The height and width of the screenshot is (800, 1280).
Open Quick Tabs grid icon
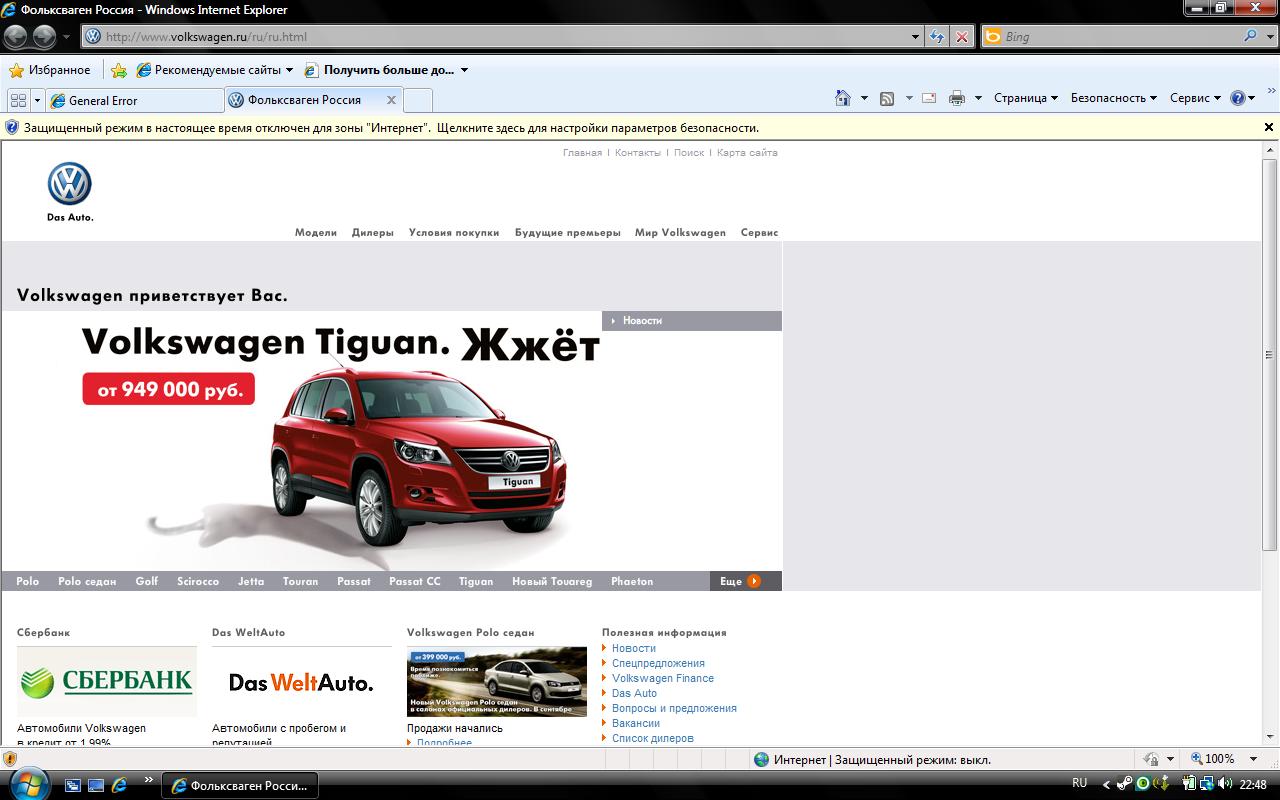[x=18, y=100]
